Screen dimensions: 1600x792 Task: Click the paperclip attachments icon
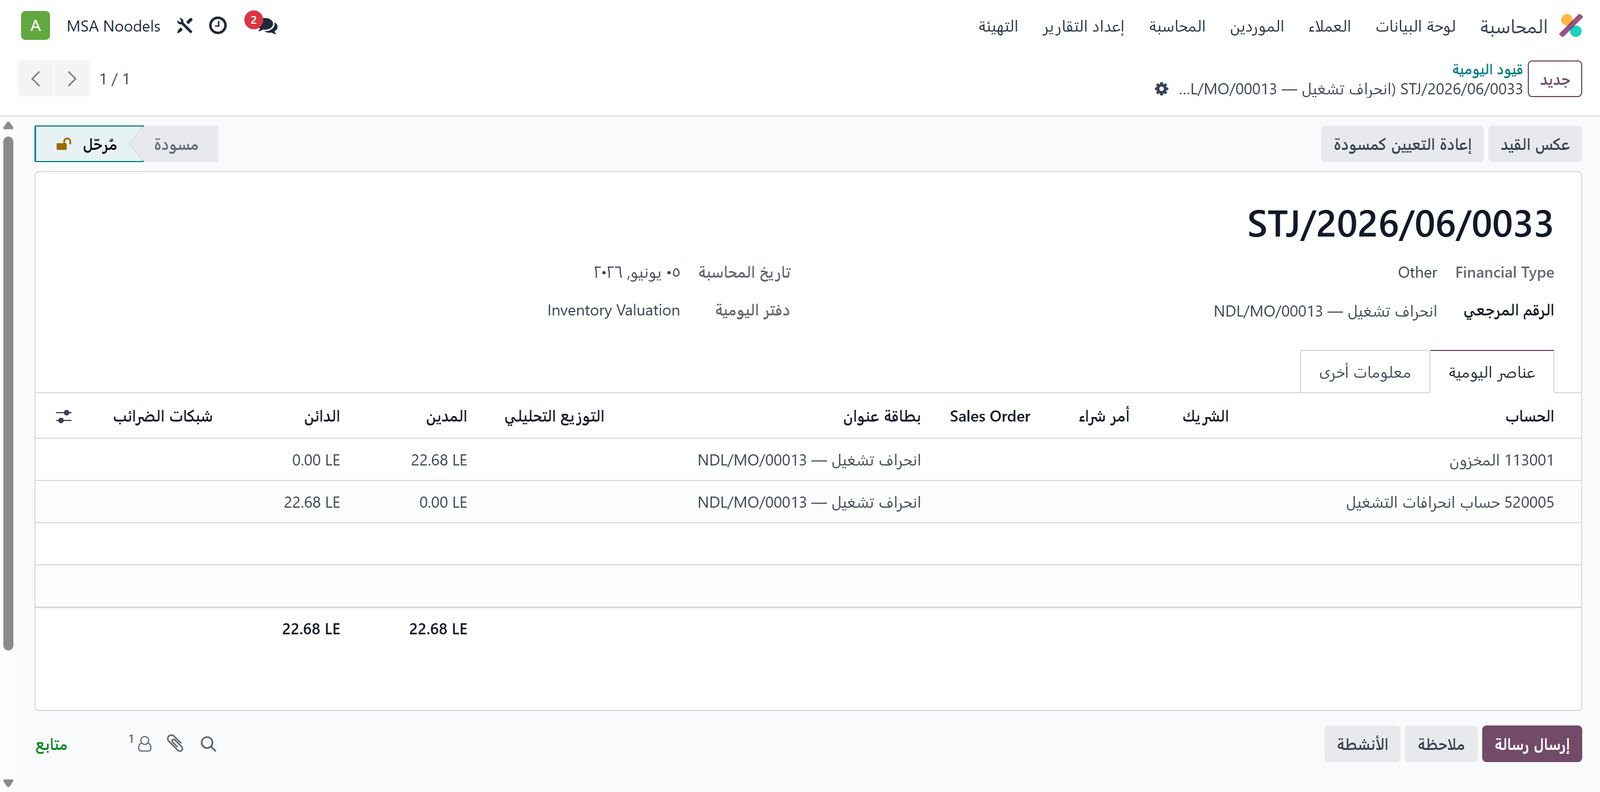pos(176,743)
